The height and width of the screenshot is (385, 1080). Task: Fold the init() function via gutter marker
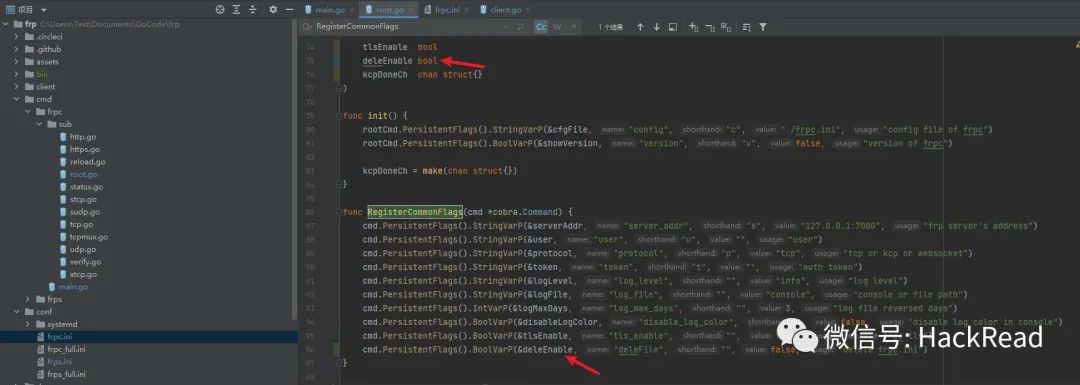click(338, 116)
